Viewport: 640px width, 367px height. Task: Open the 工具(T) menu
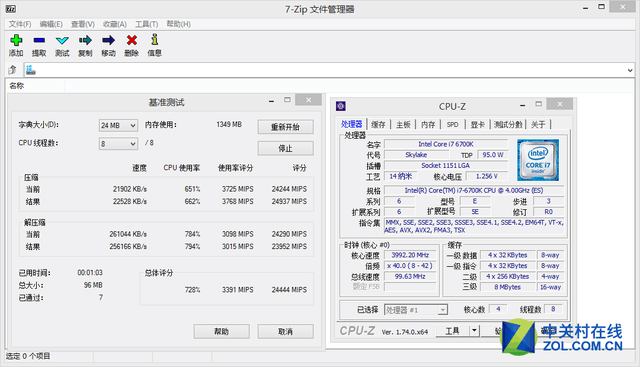pos(147,24)
